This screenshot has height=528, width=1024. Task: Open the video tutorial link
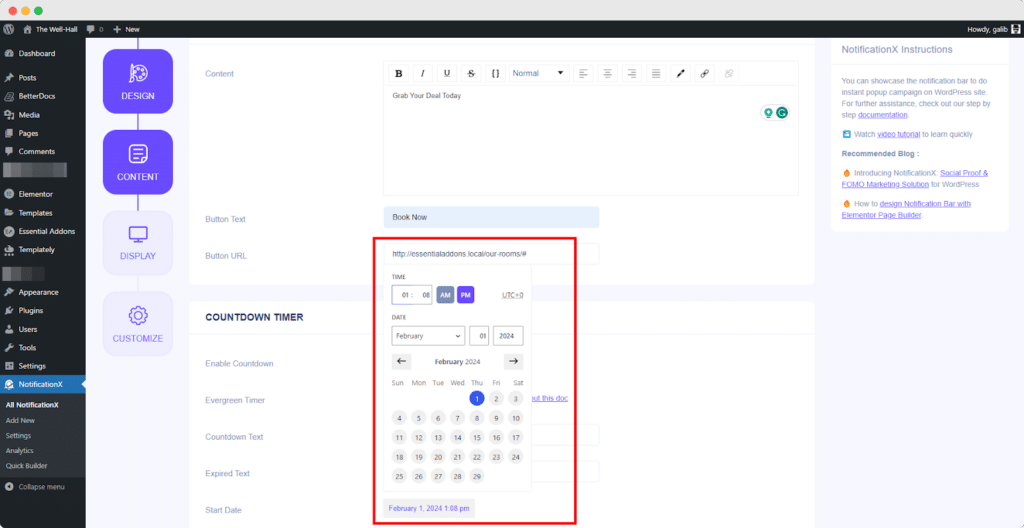tap(898, 135)
